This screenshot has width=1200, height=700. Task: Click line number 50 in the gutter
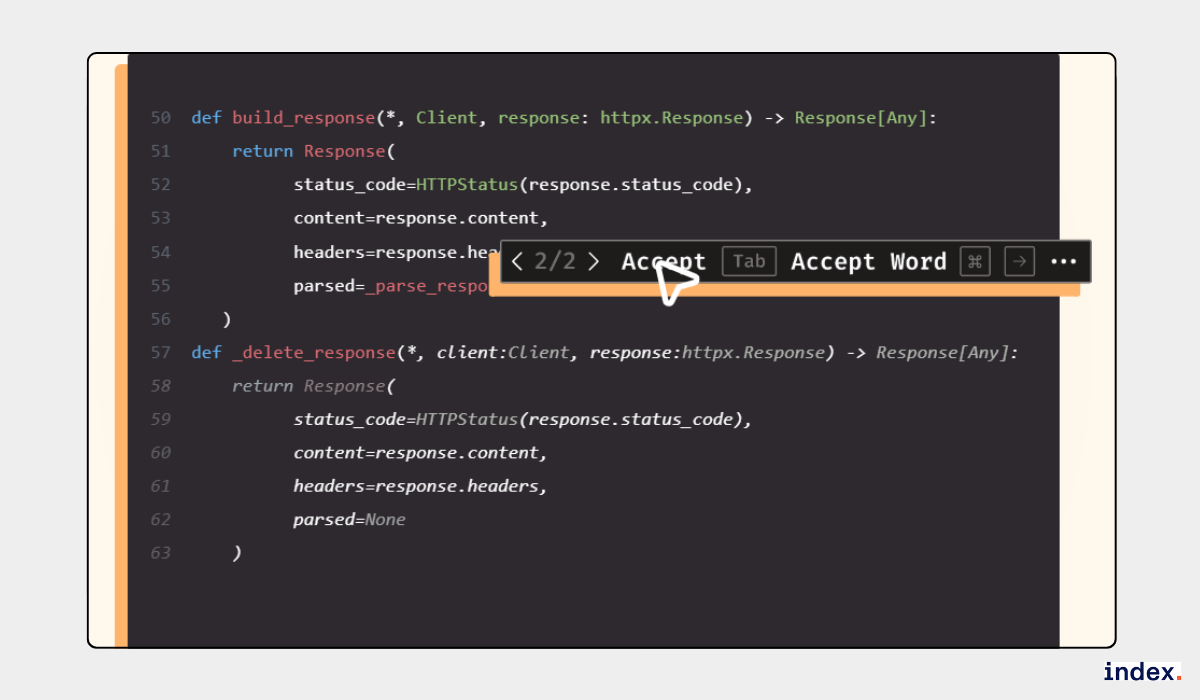tap(160, 118)
